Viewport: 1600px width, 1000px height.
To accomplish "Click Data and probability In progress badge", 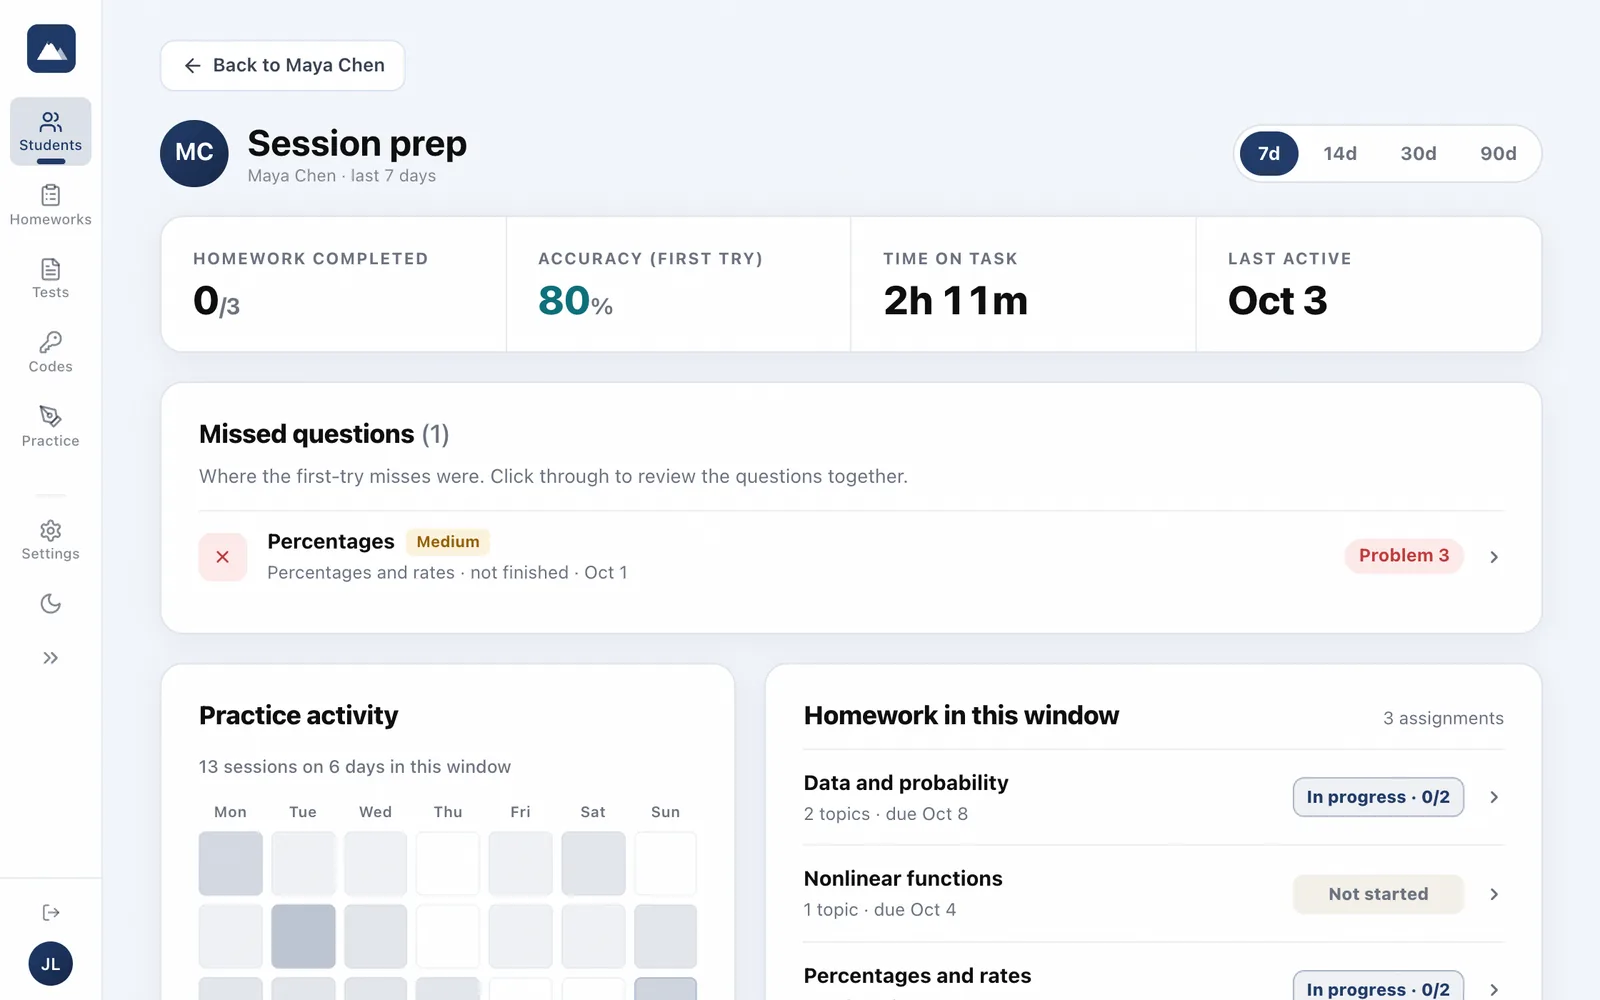I will 1378,797.
